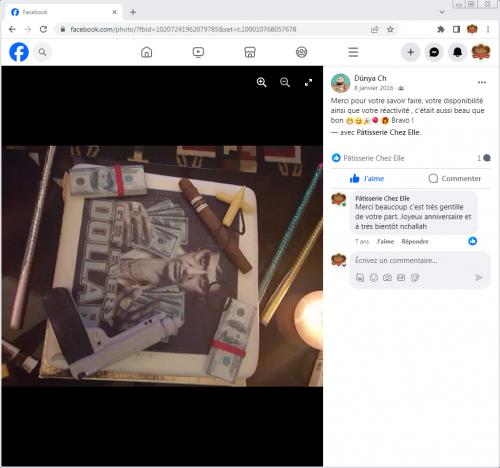
Task: Focus the Écrivez un commentaire field
Action: pos(420,261)
